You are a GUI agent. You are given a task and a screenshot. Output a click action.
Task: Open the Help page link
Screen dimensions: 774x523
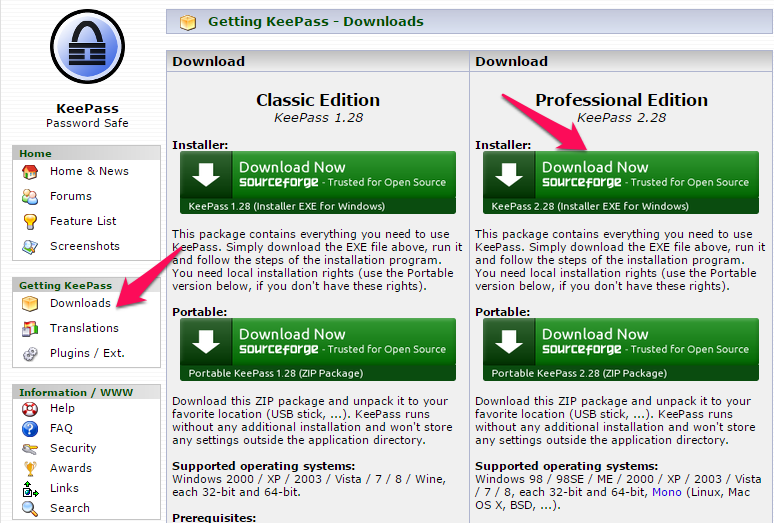pos(62,409)
